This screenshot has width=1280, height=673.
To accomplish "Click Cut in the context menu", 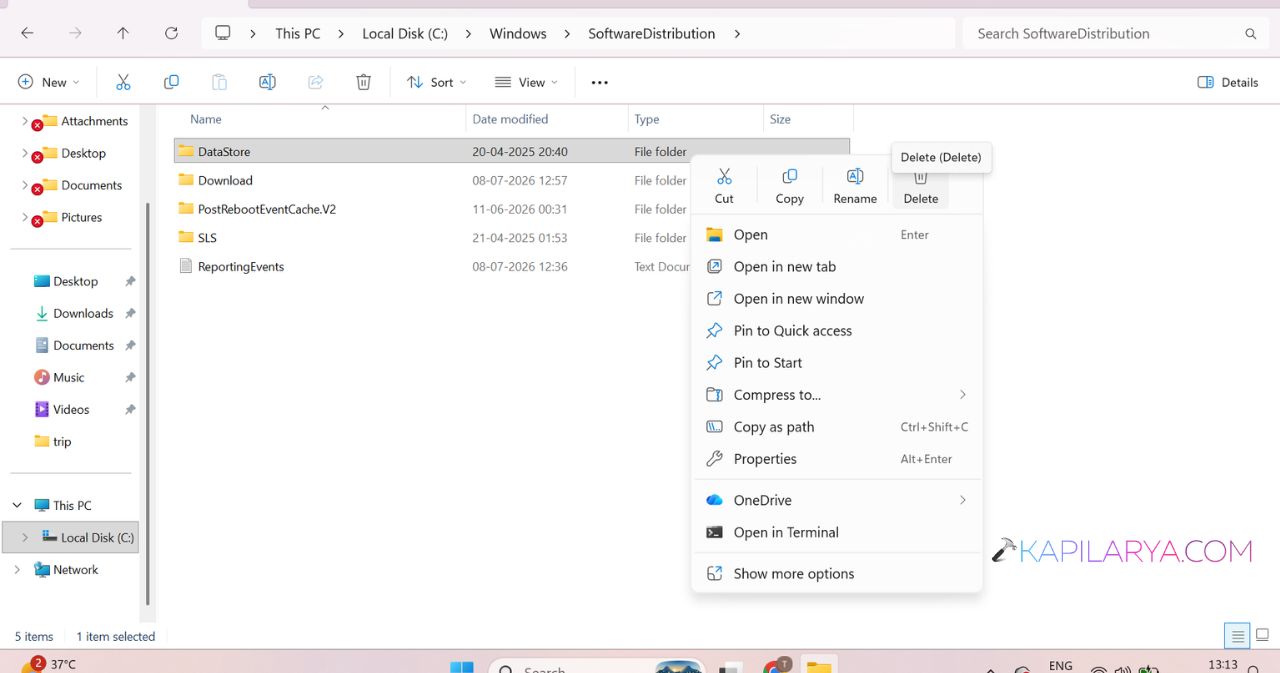I will [x=724, y=186].
